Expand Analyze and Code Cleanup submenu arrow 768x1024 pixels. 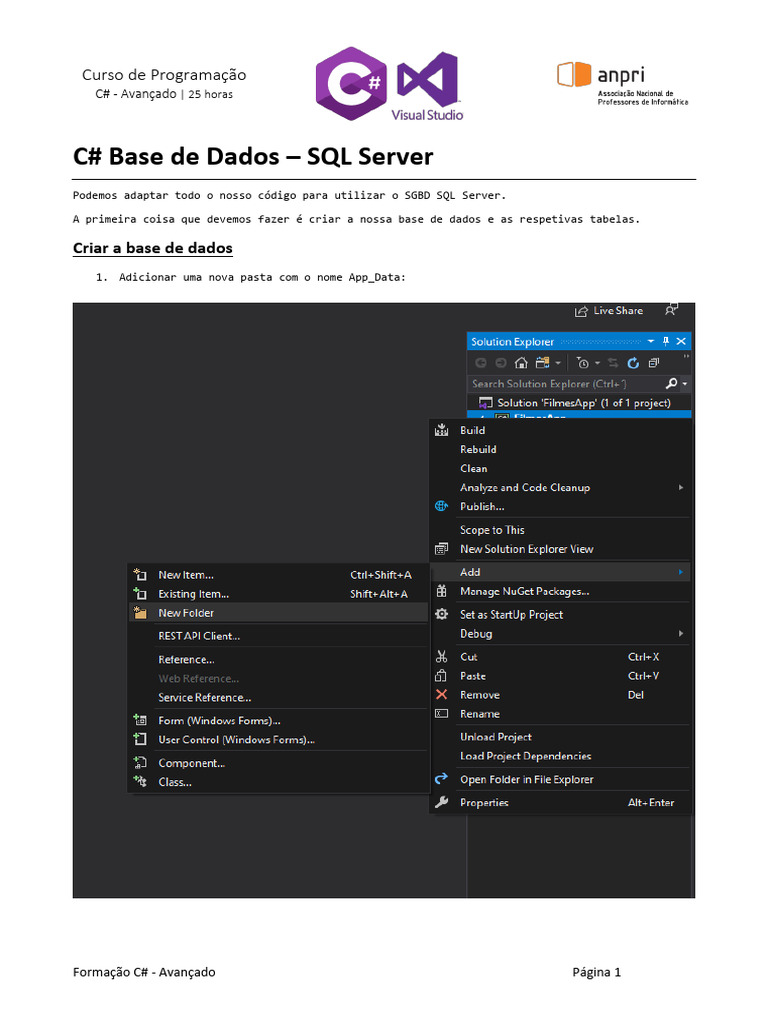(680, 487)
